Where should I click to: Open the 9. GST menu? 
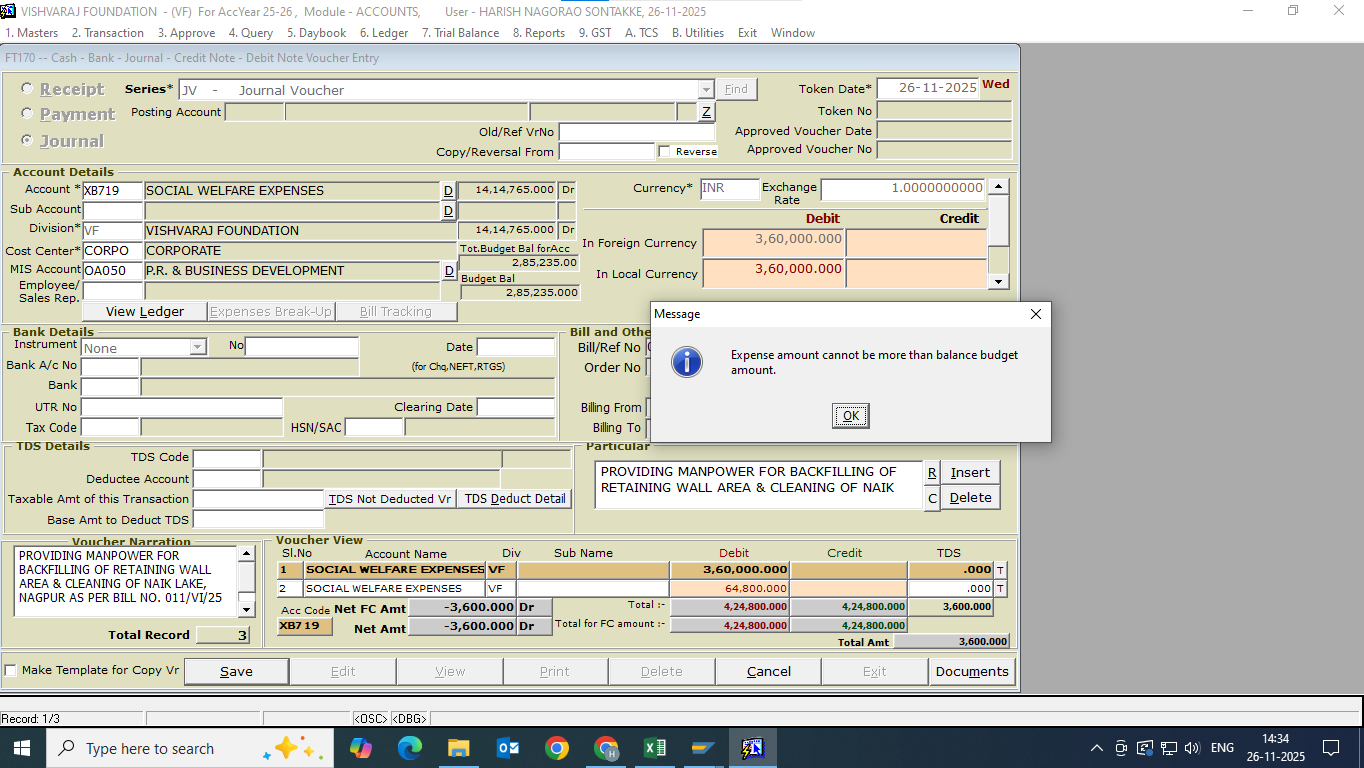594,33
